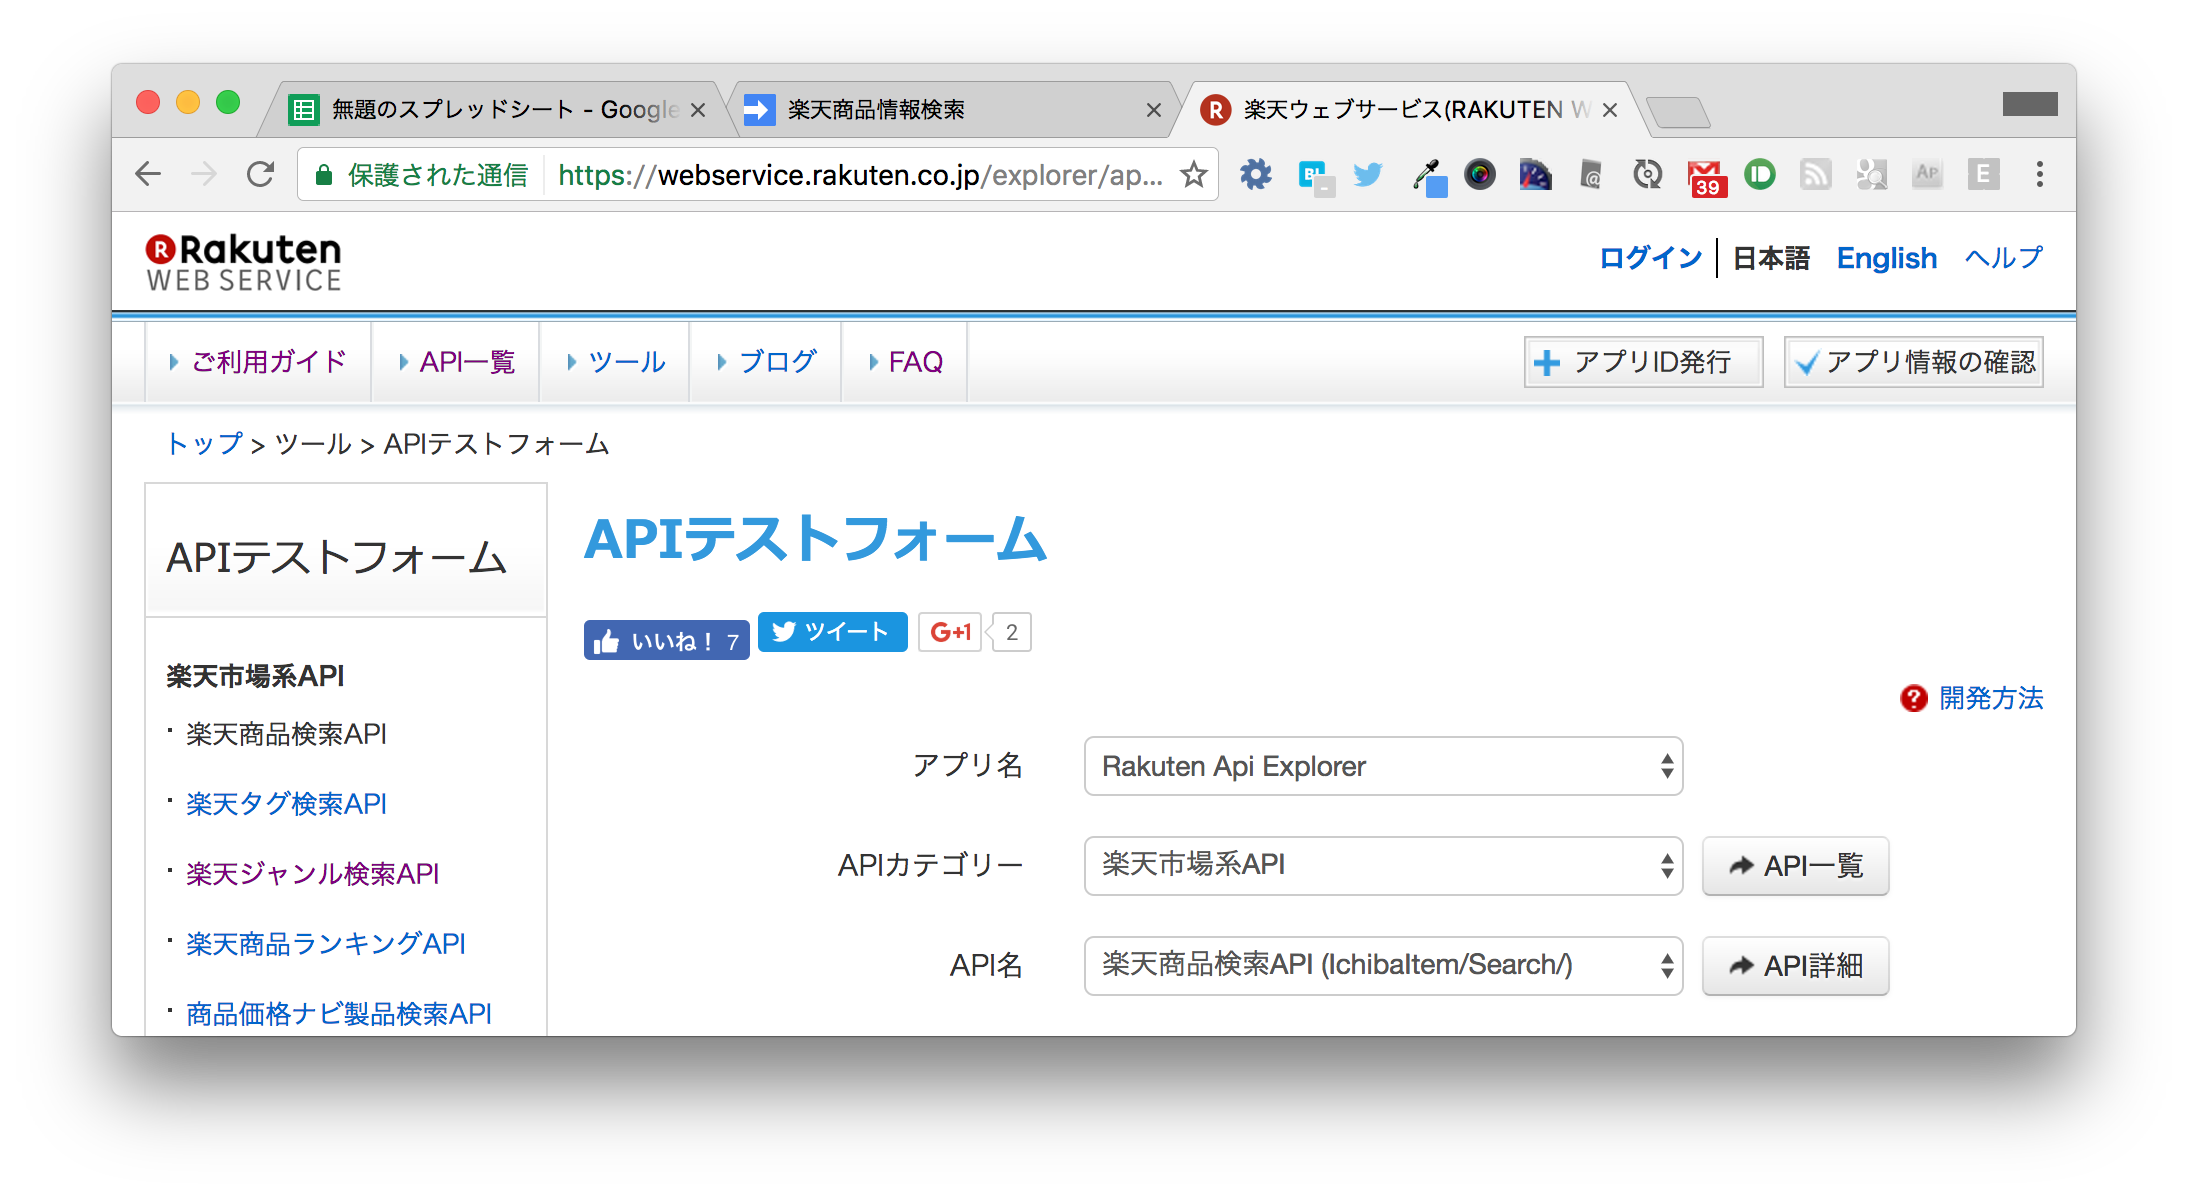Screen dimensions: 2188x1196
Task: Click the green padlock secure icon
Action: (x=323, y=175)
